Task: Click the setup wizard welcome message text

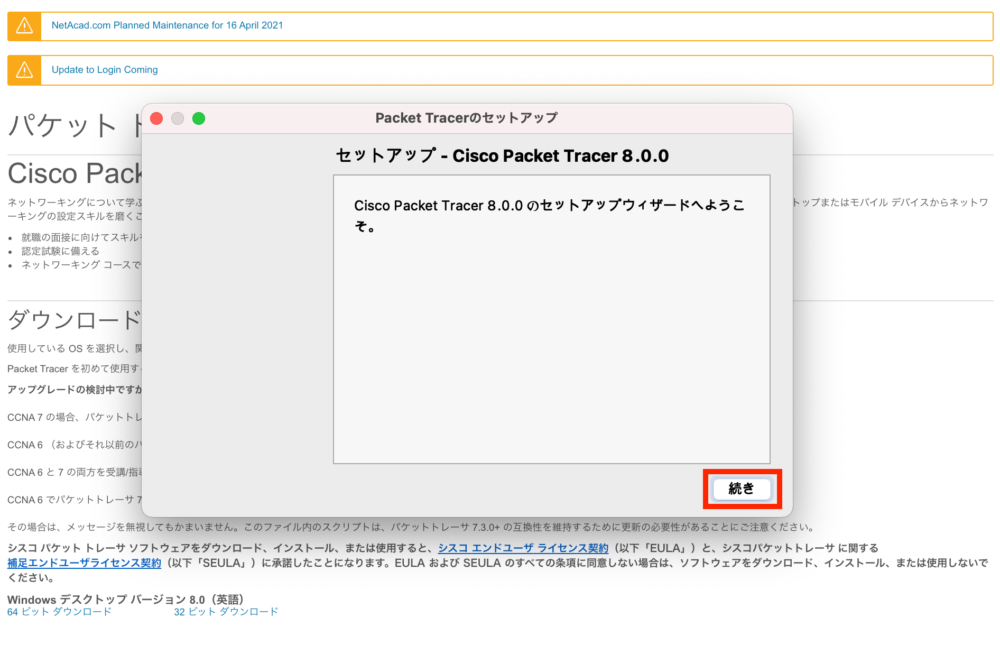Action: pos(549,215)
